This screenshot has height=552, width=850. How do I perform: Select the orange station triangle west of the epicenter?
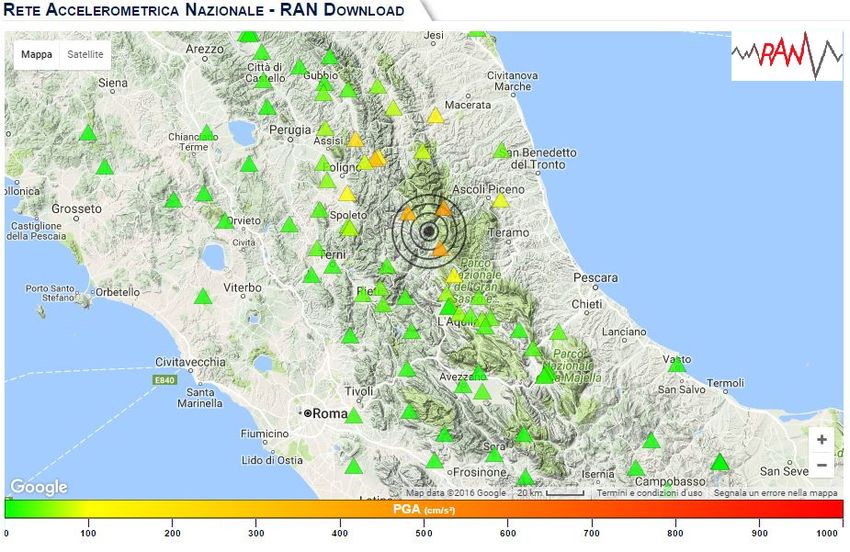(x=407, y=213)
